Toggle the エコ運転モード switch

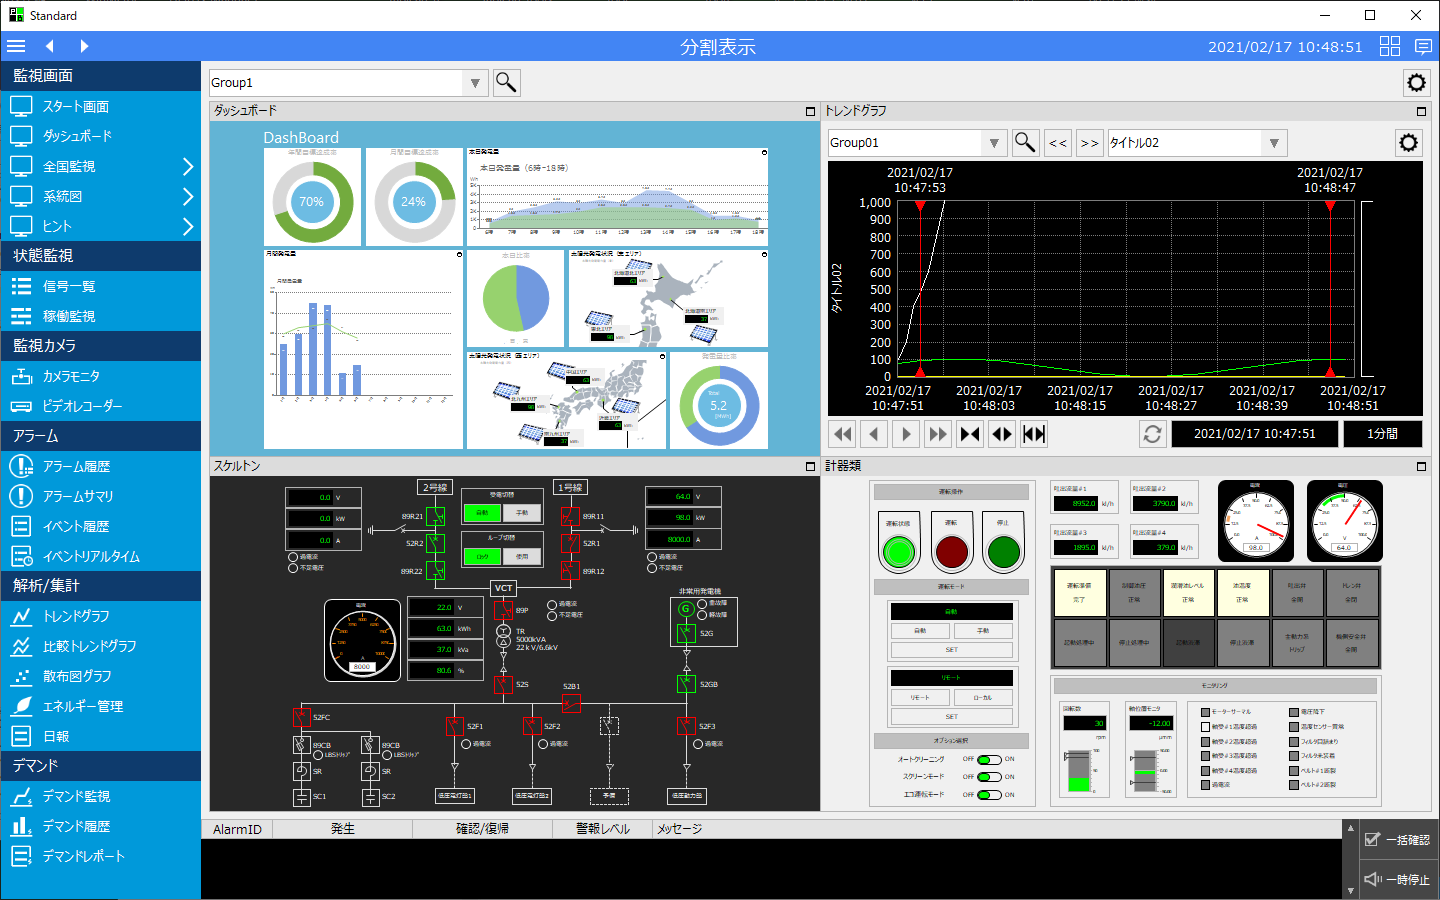[989, 795]
